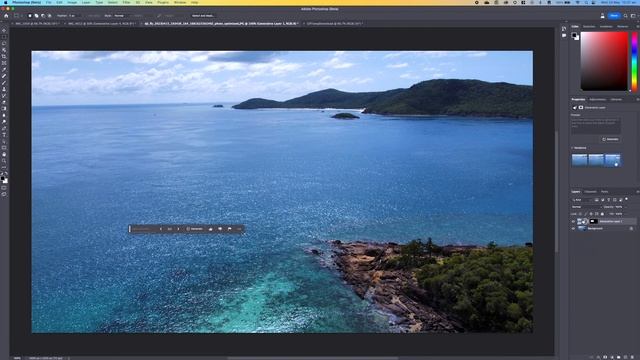The height and width of the screenshot is (360, 640).
Task: Switch to the Swatches tab
Action: click(589, 27)
